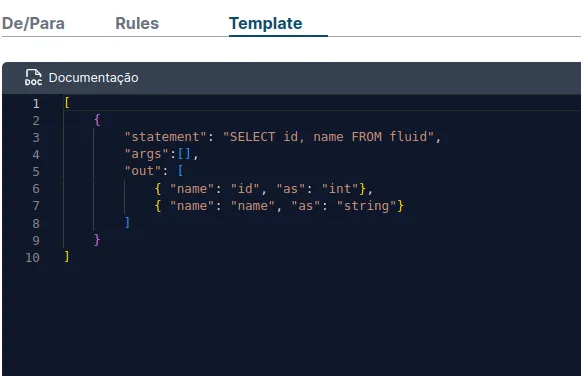Click line number 5 in gutter
The image size is (581, 376).
pyautogui.click(x=36, y=172)
